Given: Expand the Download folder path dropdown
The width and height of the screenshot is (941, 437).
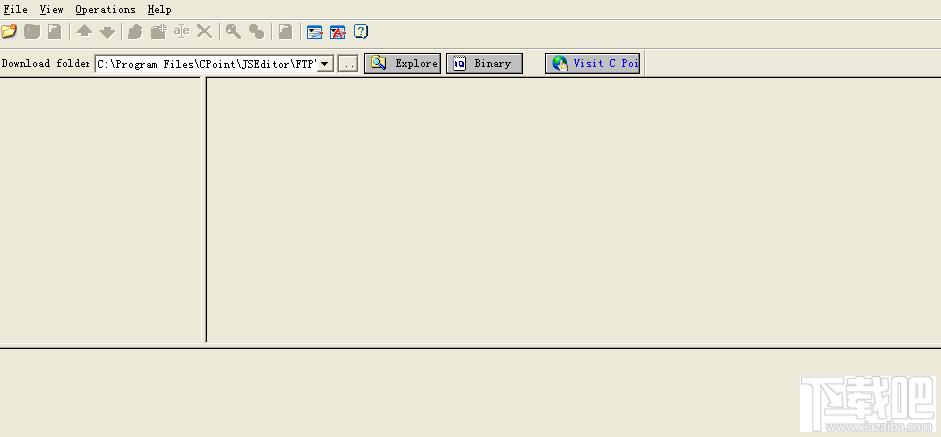Looking at the screenshot, I should 325,64.
